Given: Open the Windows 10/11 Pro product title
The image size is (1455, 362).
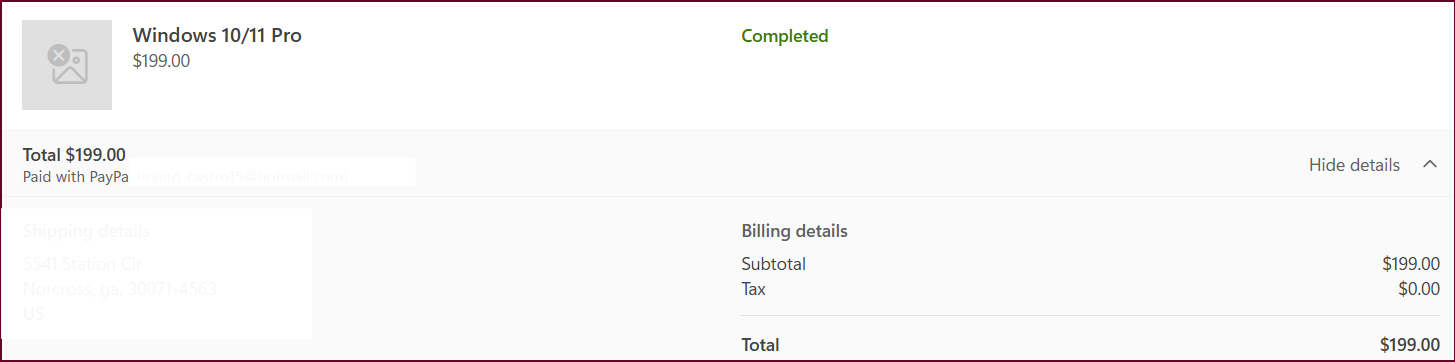Looking at the screenshot, I should pos(217,35).
